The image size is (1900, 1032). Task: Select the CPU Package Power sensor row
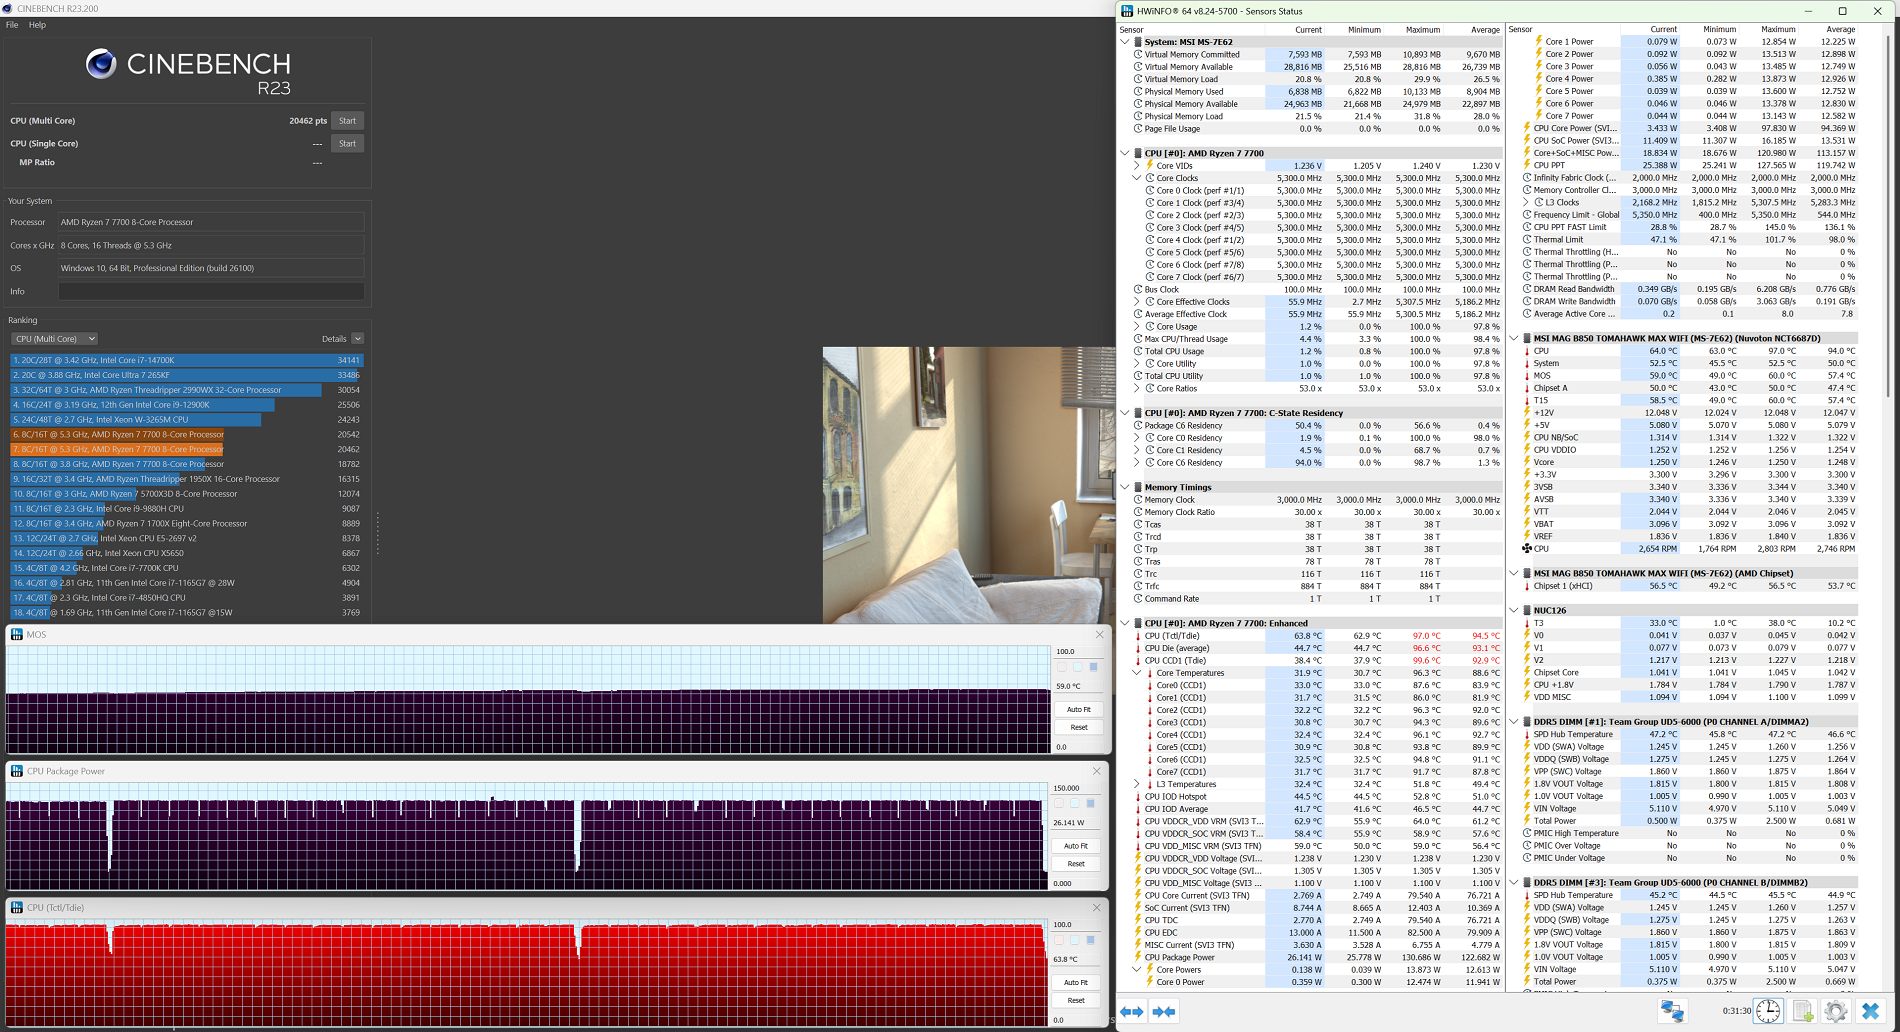(x=1317, y=957)
